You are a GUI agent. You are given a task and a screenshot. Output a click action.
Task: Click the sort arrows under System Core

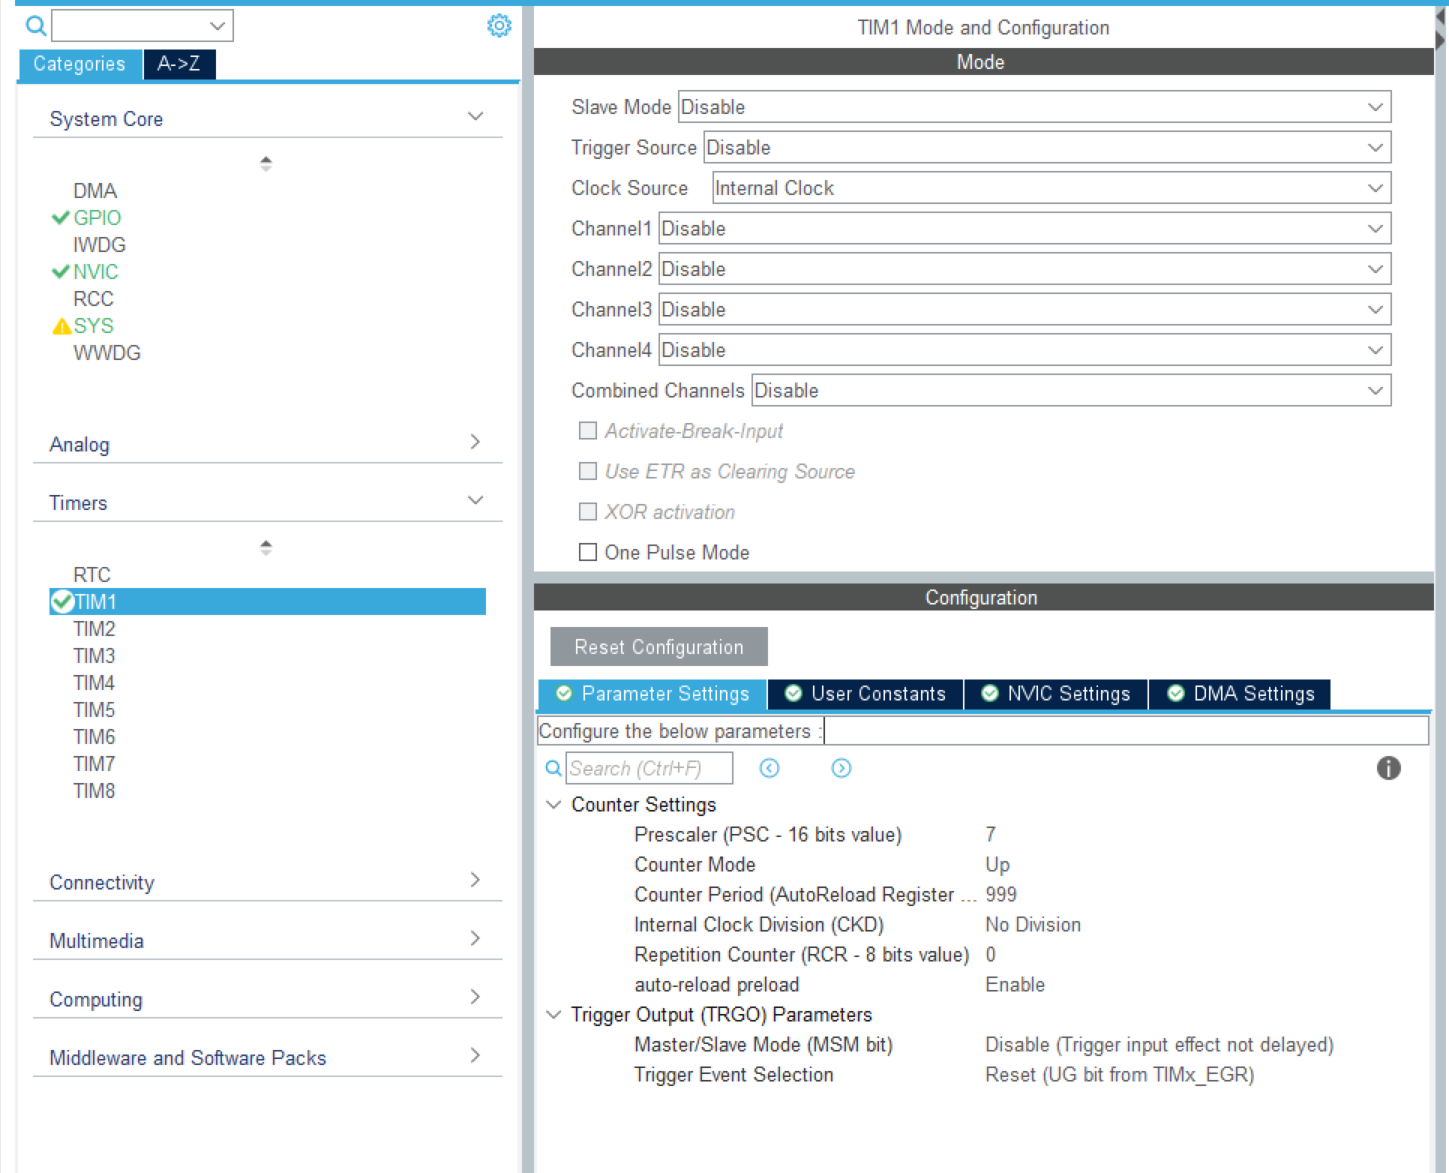(266, 163)
